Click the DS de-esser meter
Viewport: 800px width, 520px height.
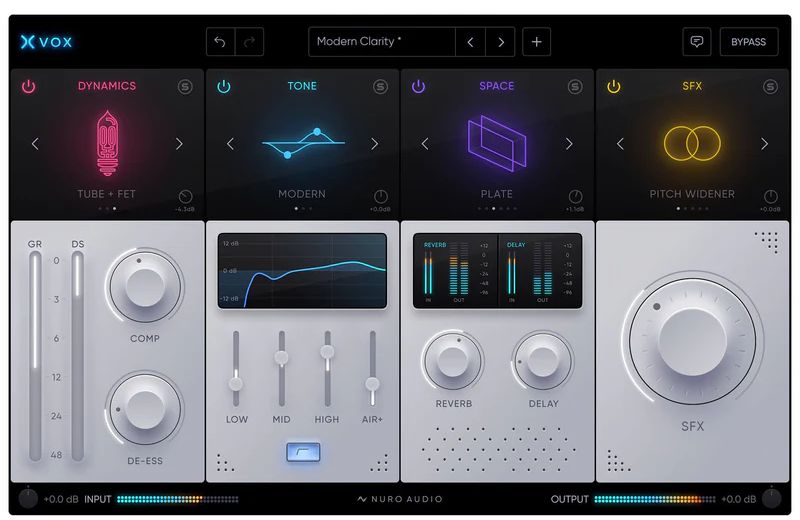click(78, 356)
